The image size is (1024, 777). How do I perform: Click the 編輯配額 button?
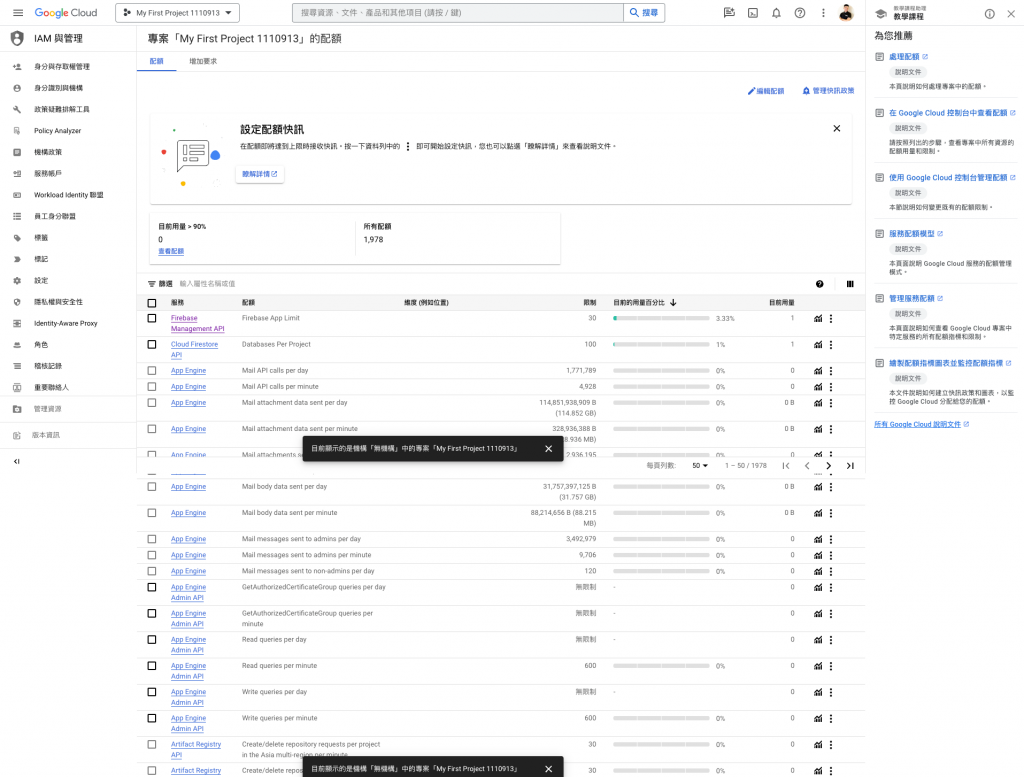765,91
